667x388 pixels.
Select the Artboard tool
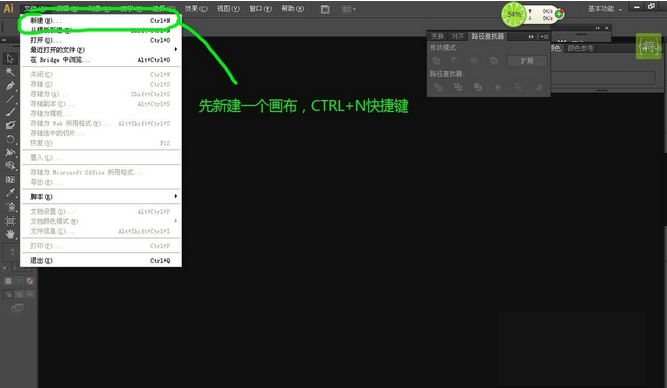click(10, 220)
